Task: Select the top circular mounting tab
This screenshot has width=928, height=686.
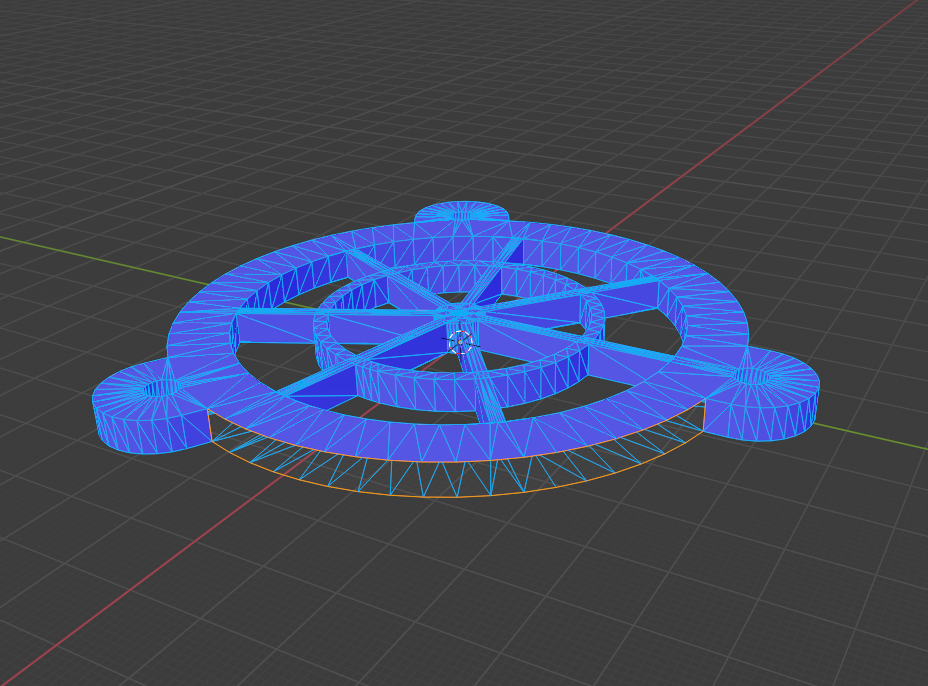Action: tap(461, 213)
